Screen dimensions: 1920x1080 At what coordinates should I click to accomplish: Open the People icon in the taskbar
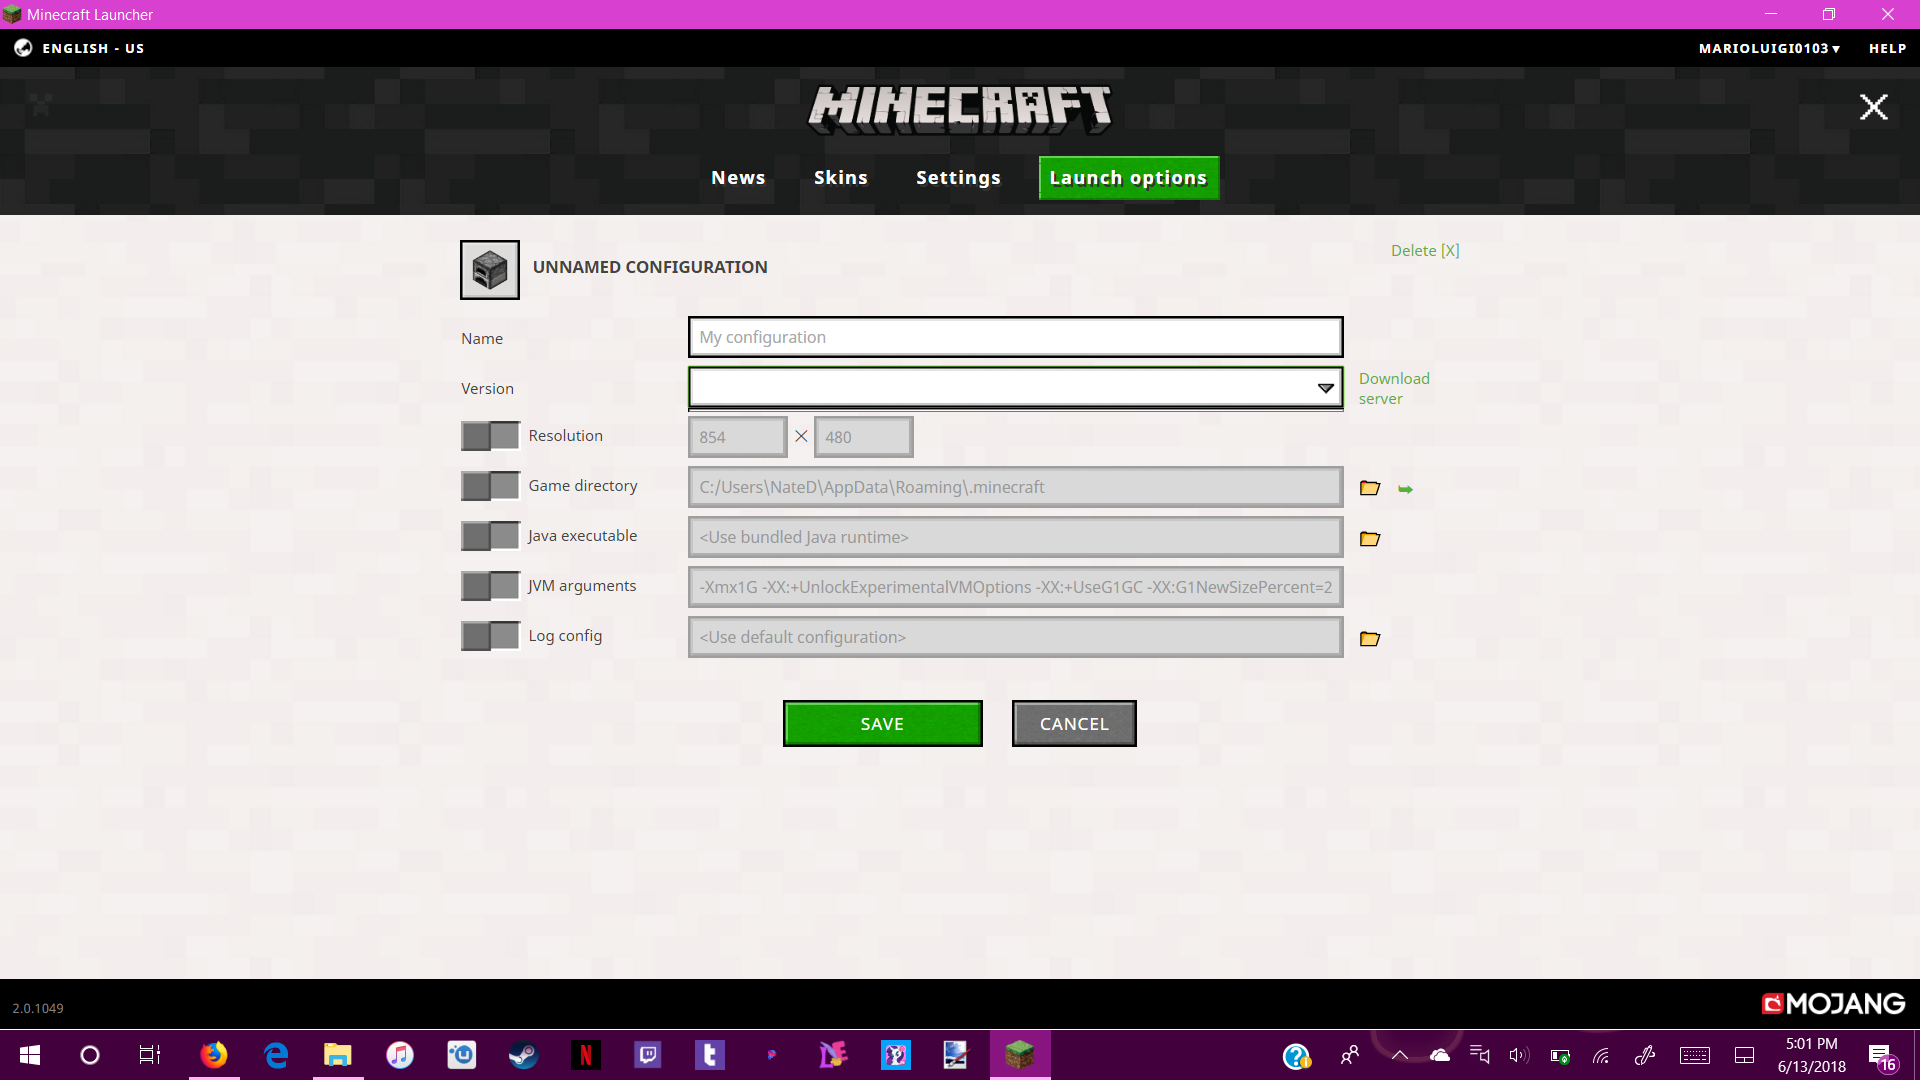(1349, 1055)
